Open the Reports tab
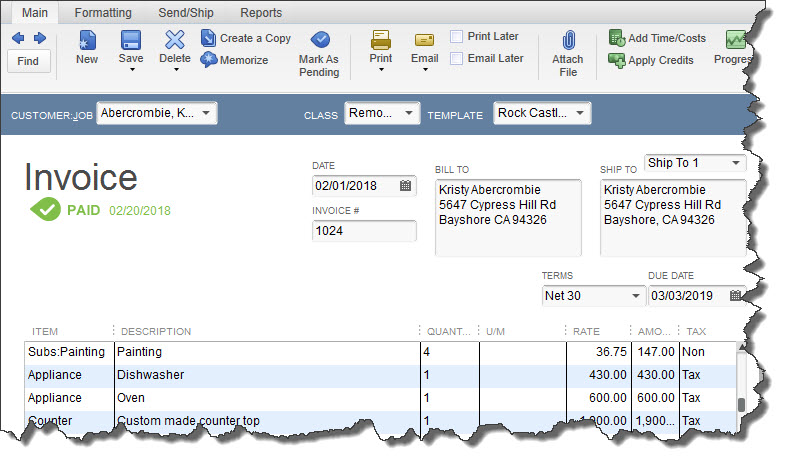The width and height of the screenshot is (788, 464). tap(261, 13)
